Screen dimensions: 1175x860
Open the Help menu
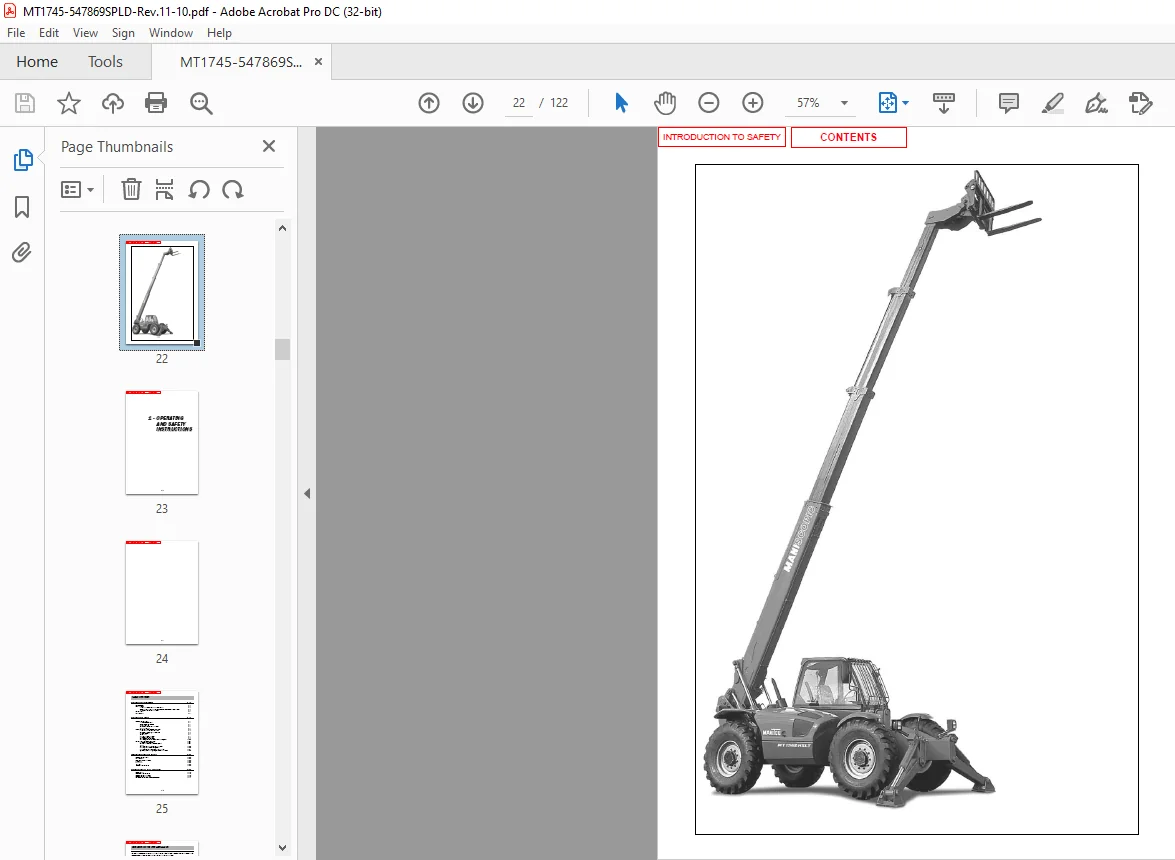(219, 33)
